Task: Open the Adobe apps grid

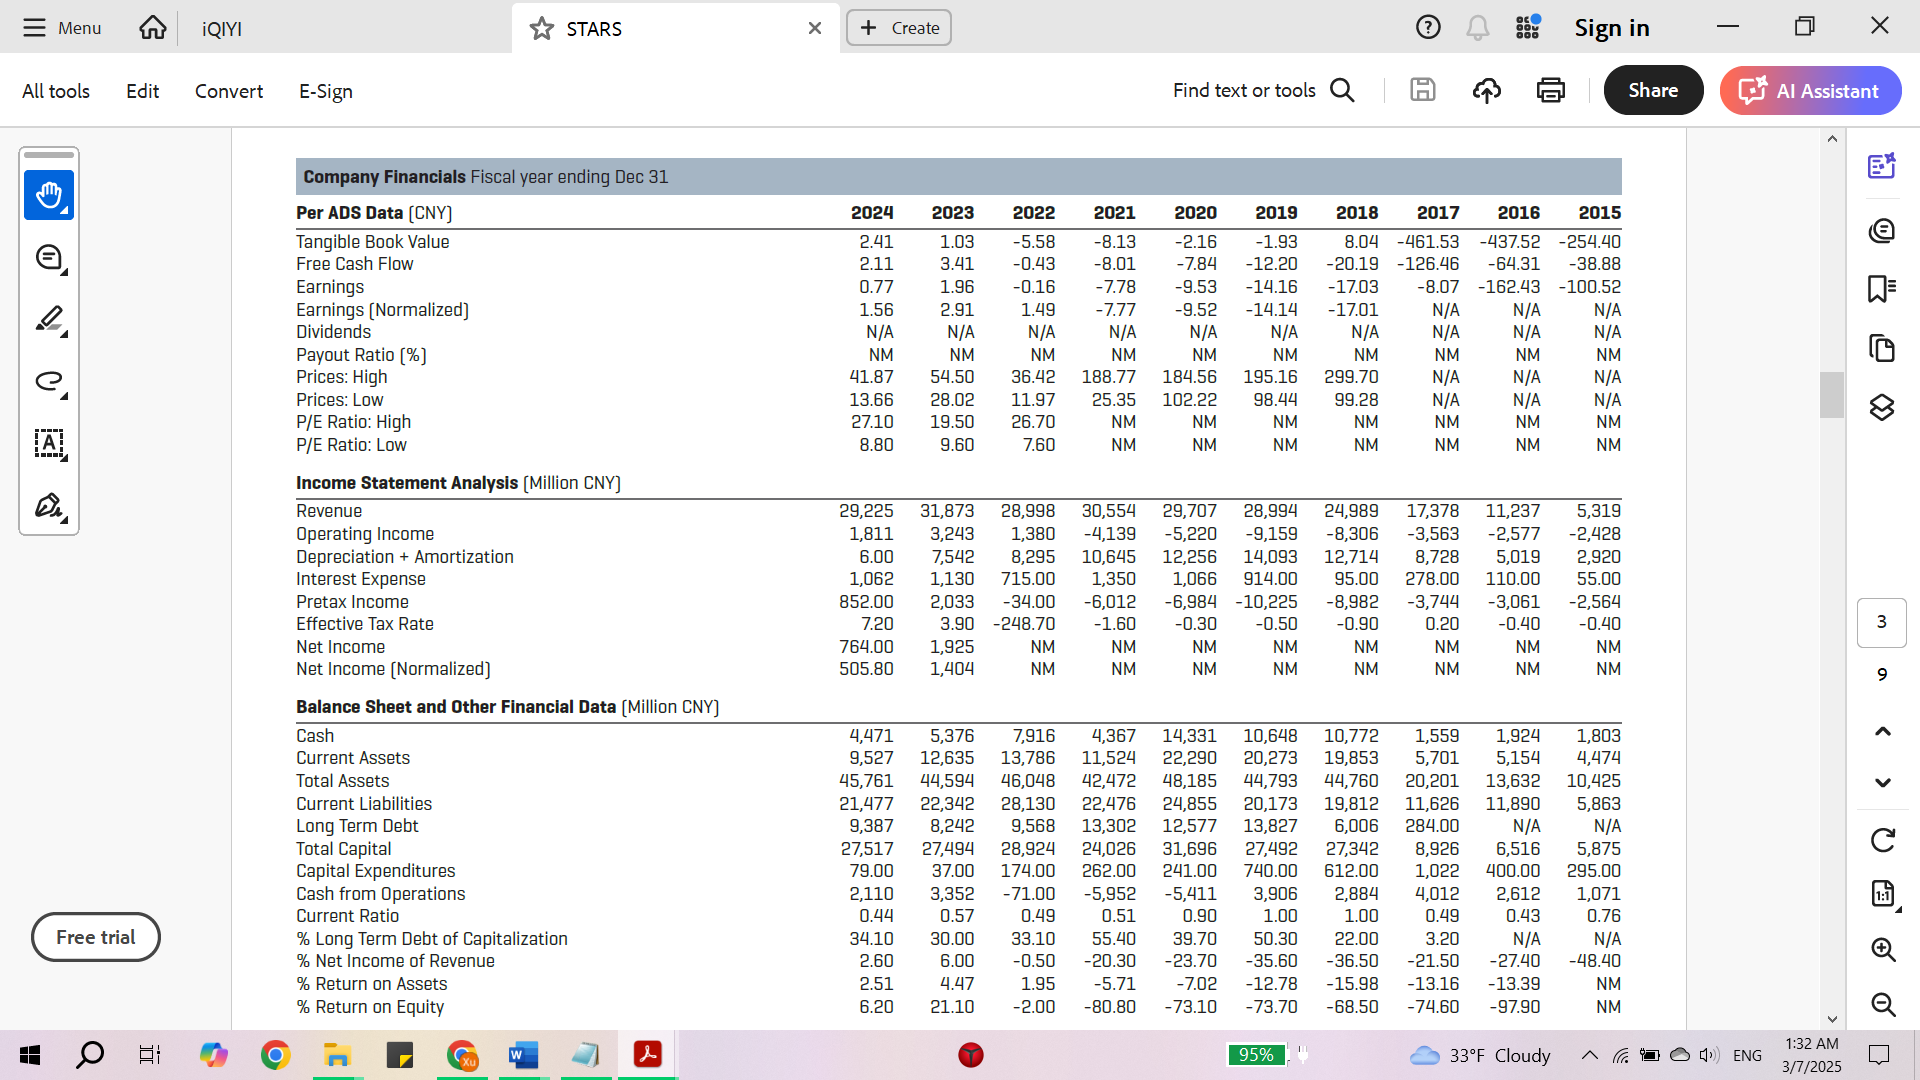Action: [1528, 28]
